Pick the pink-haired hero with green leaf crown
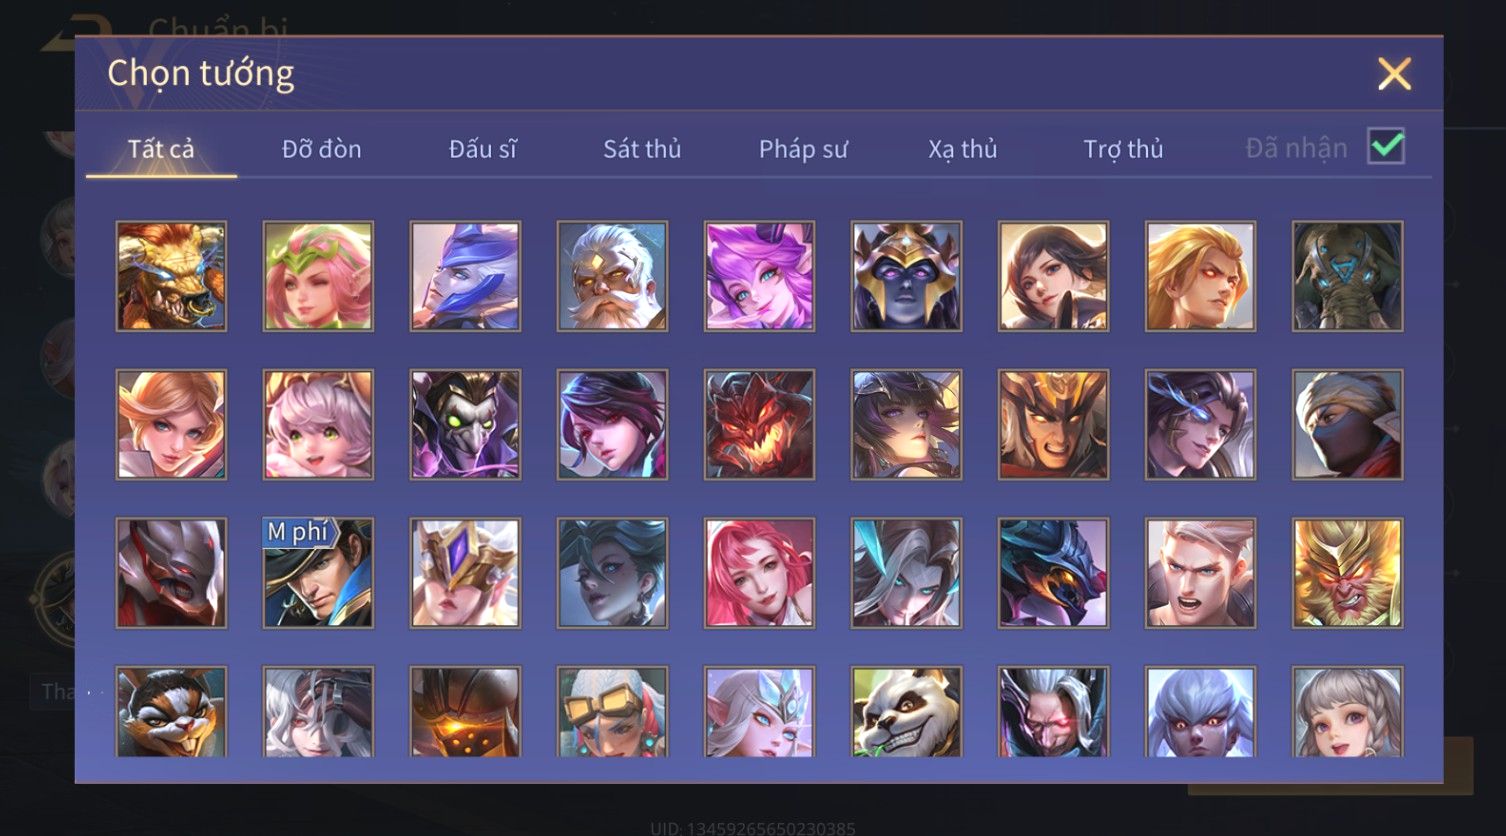This screenshot has height=836, width=1506. tap(318, 276)
